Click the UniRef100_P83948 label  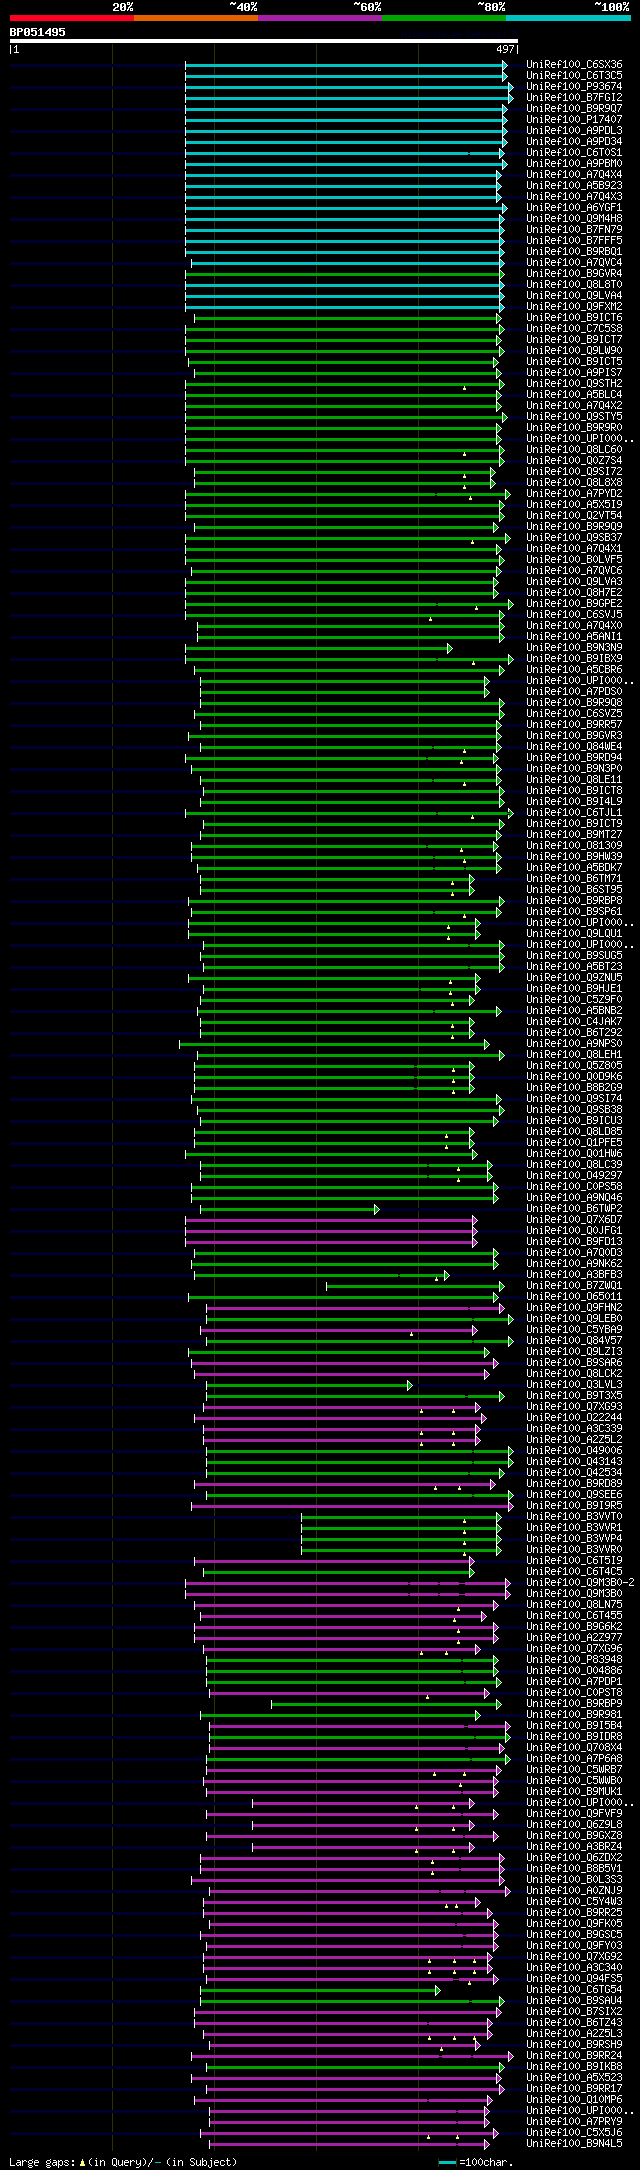pos(574,1660)
